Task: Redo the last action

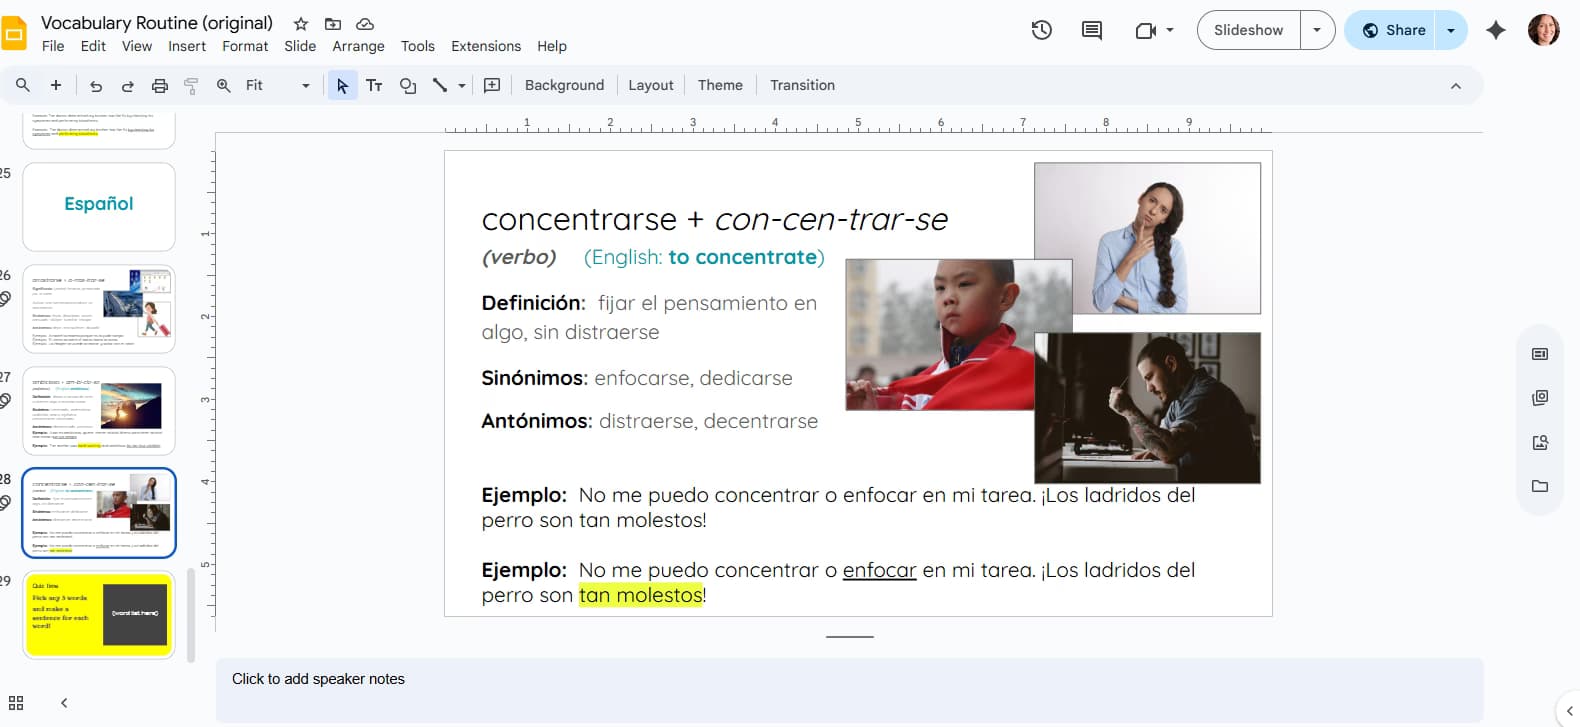Action: coord(128,86)
